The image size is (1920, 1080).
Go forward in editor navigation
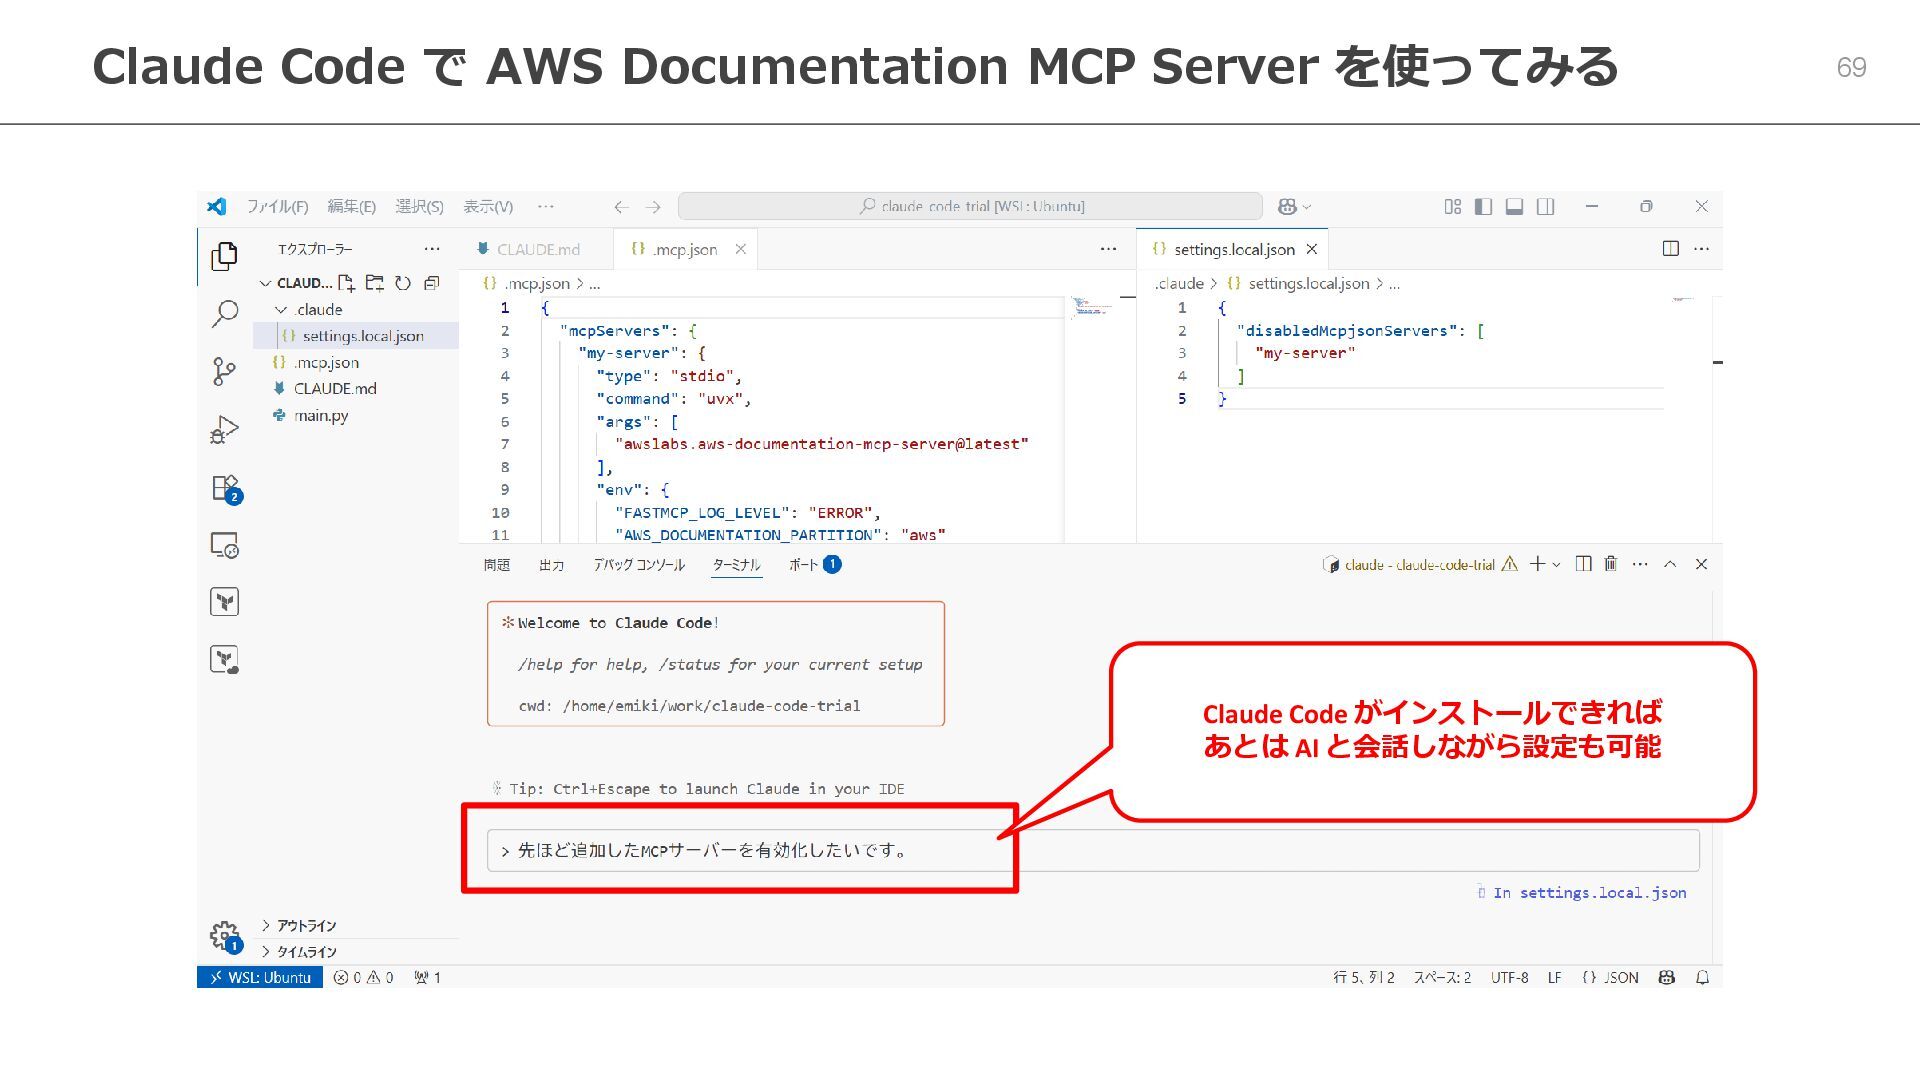(653, 207)
